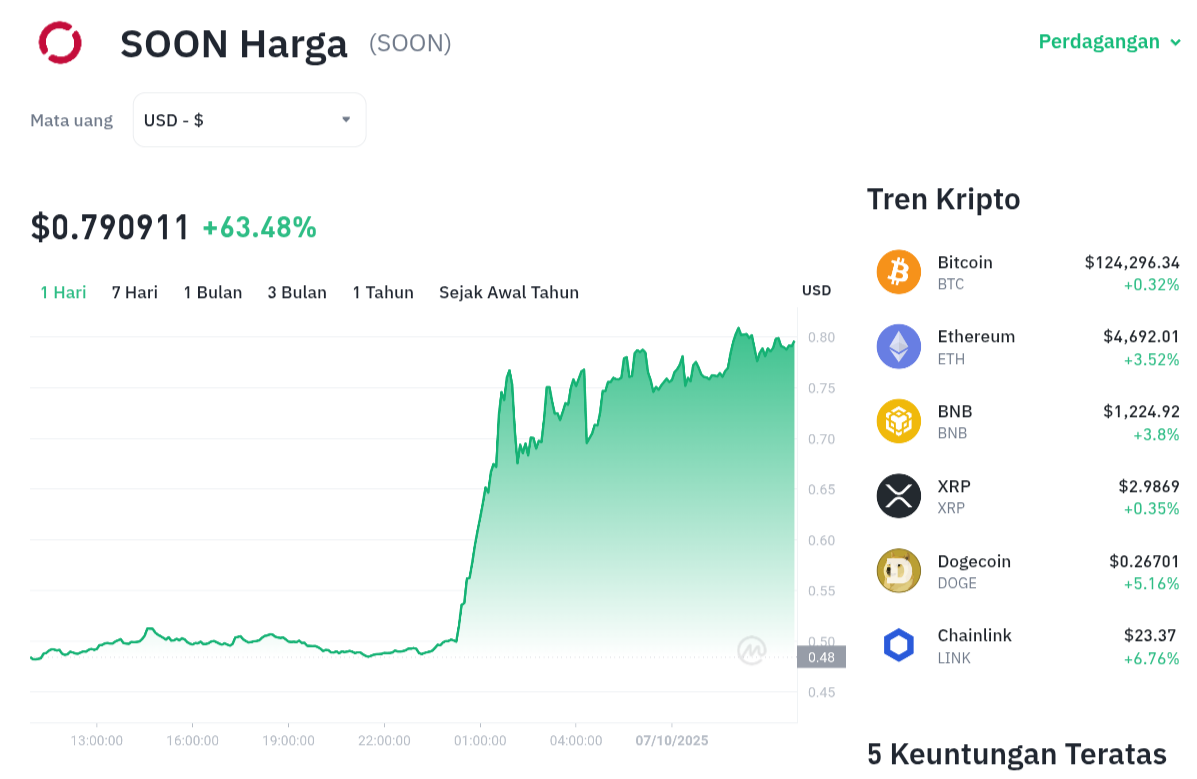The width and height of the screenshot is (1197, 779).
Task: Click the blue Chainlink hexagon icon
Action: click(898, 646)
